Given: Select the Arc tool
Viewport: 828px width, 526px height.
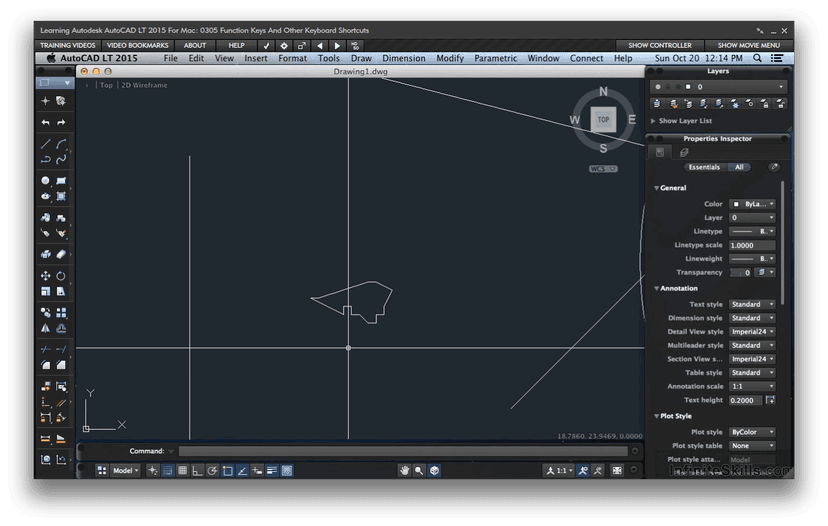Looking at the screenshot, I should click(61, 144).
